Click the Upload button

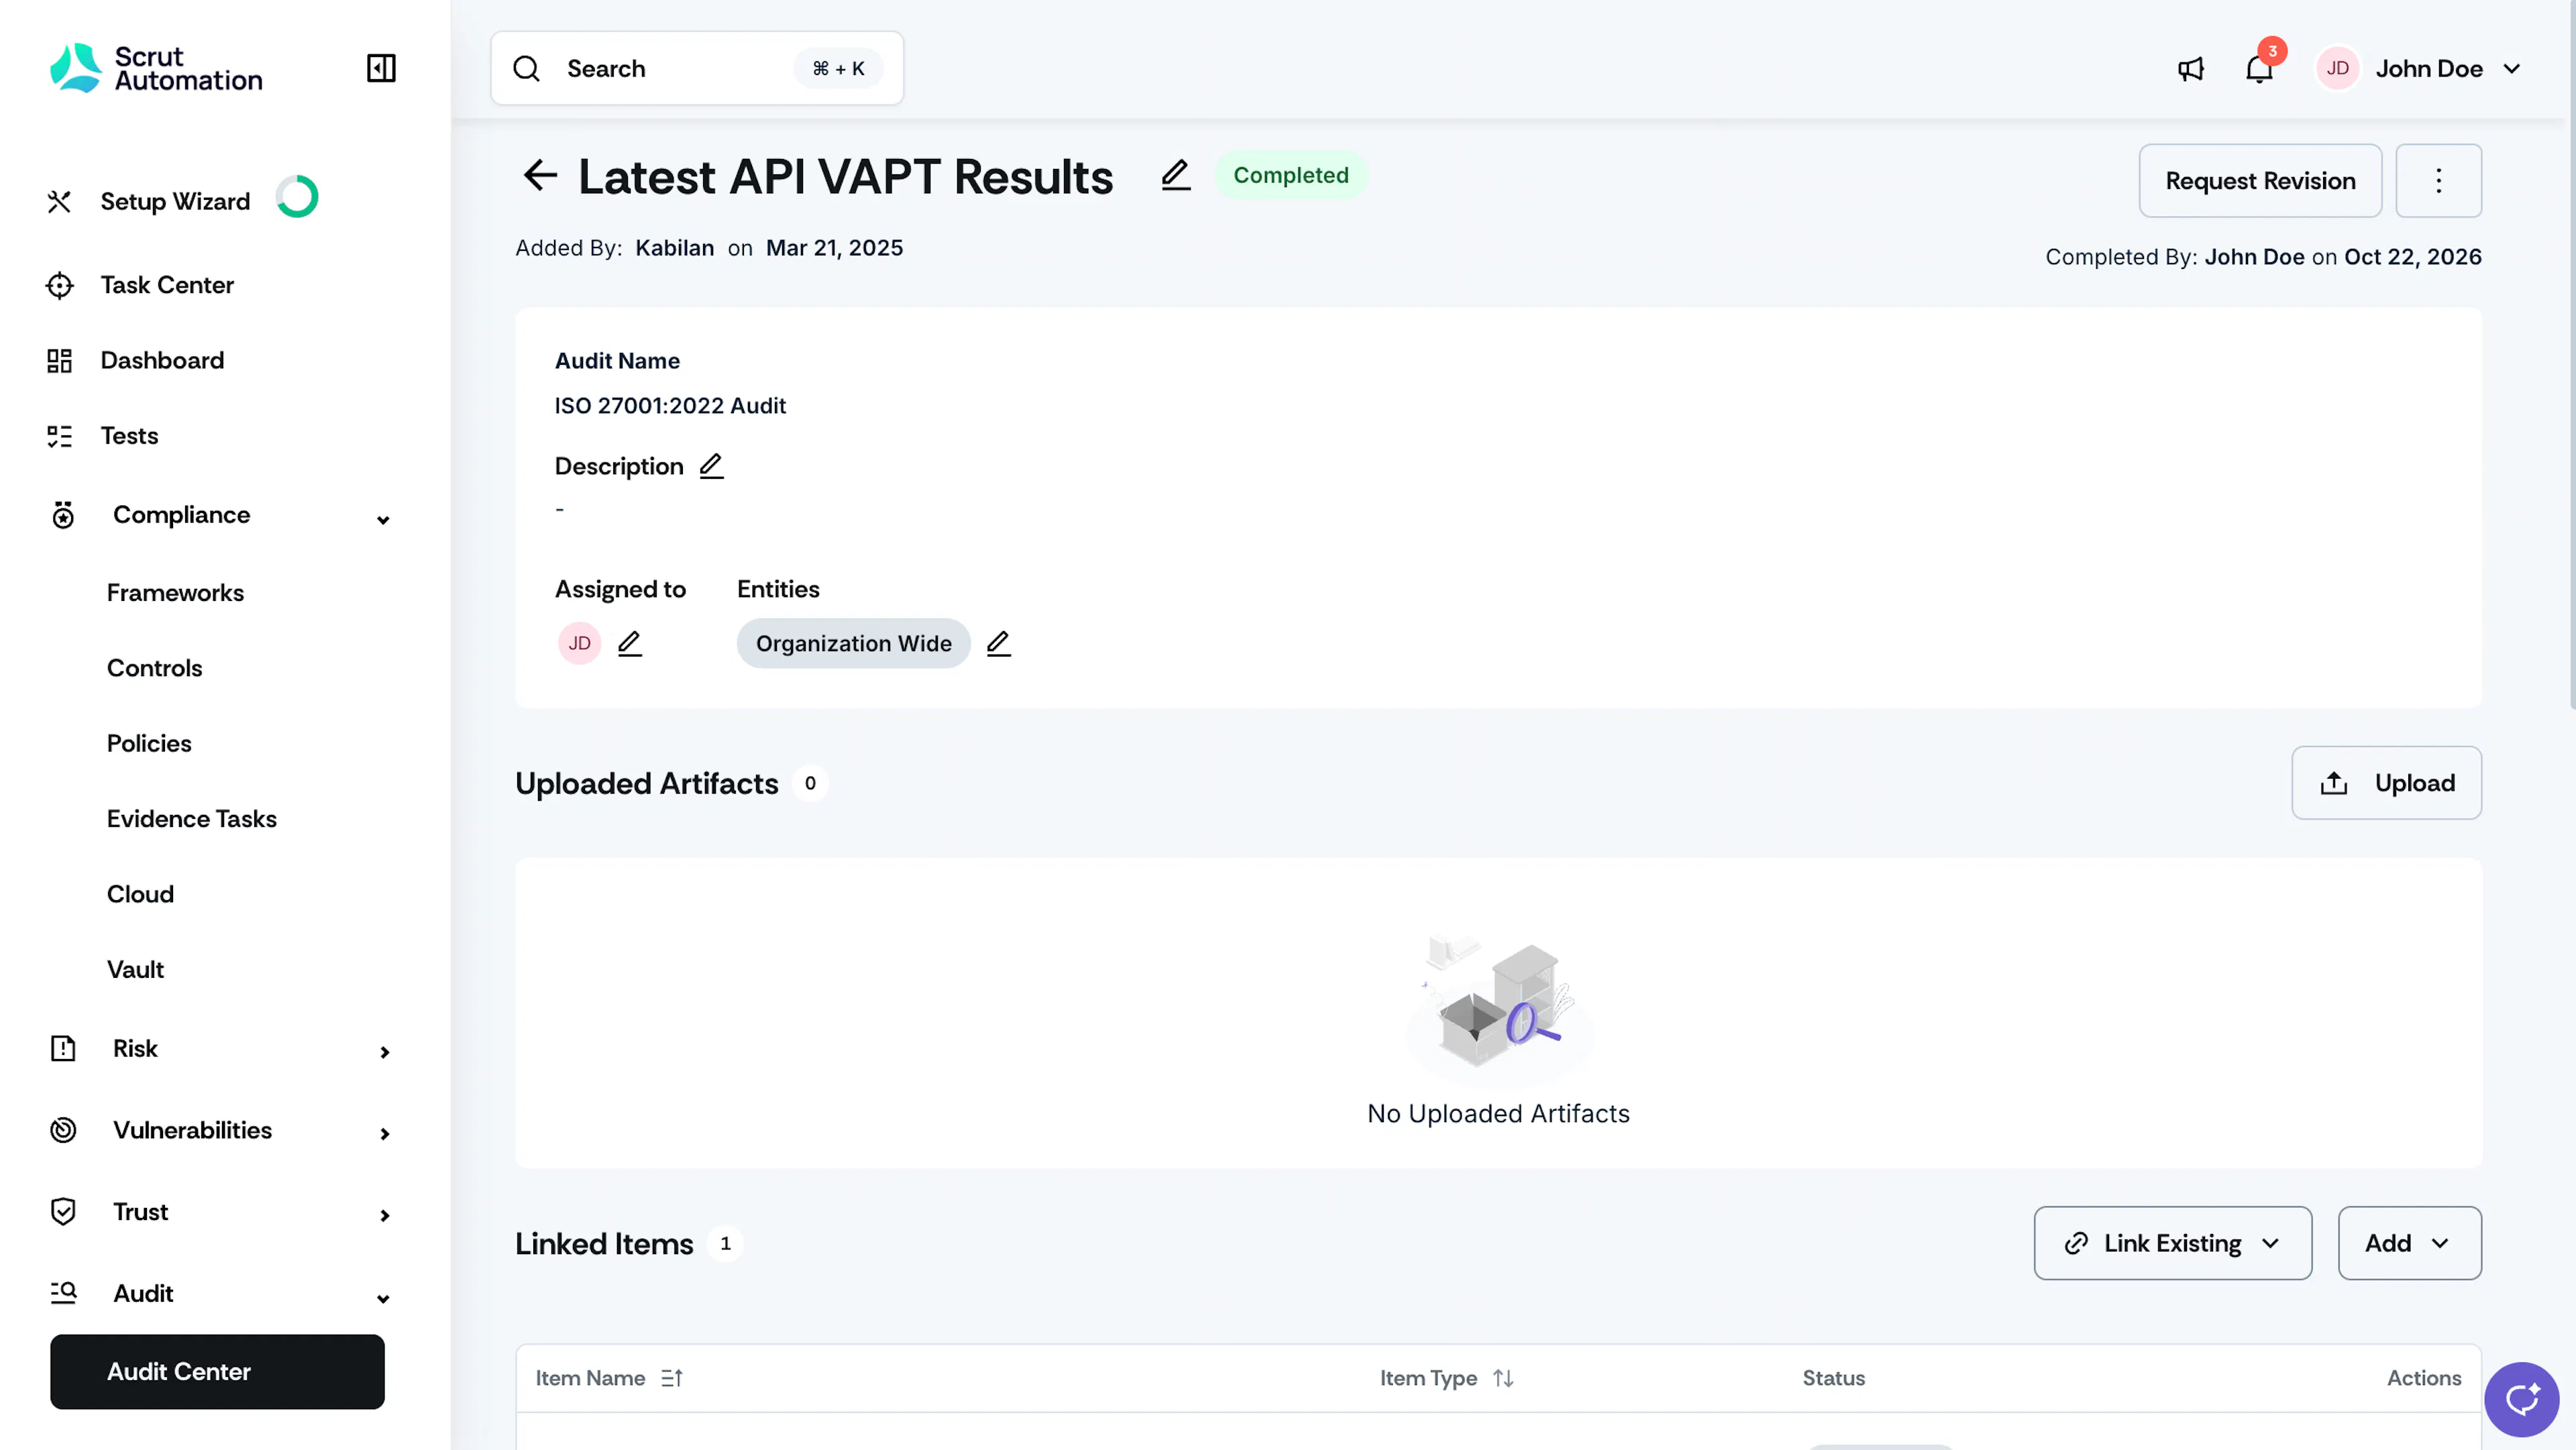point(2386,783)
